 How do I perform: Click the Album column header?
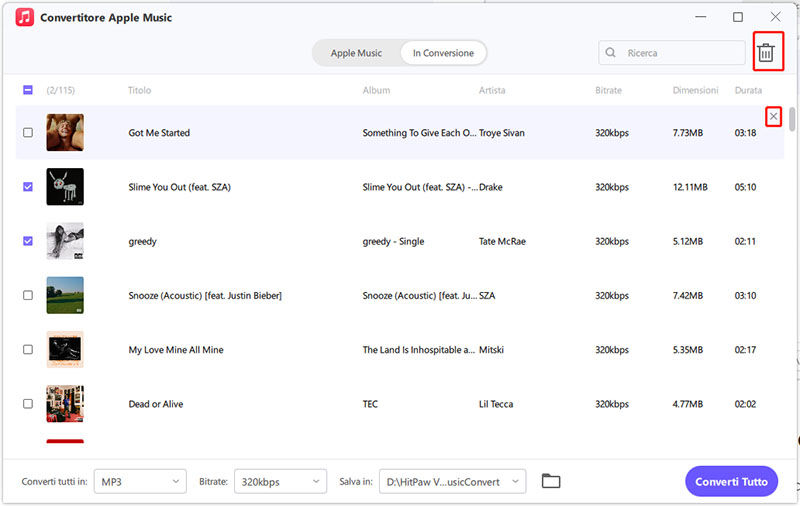point(377,90)
